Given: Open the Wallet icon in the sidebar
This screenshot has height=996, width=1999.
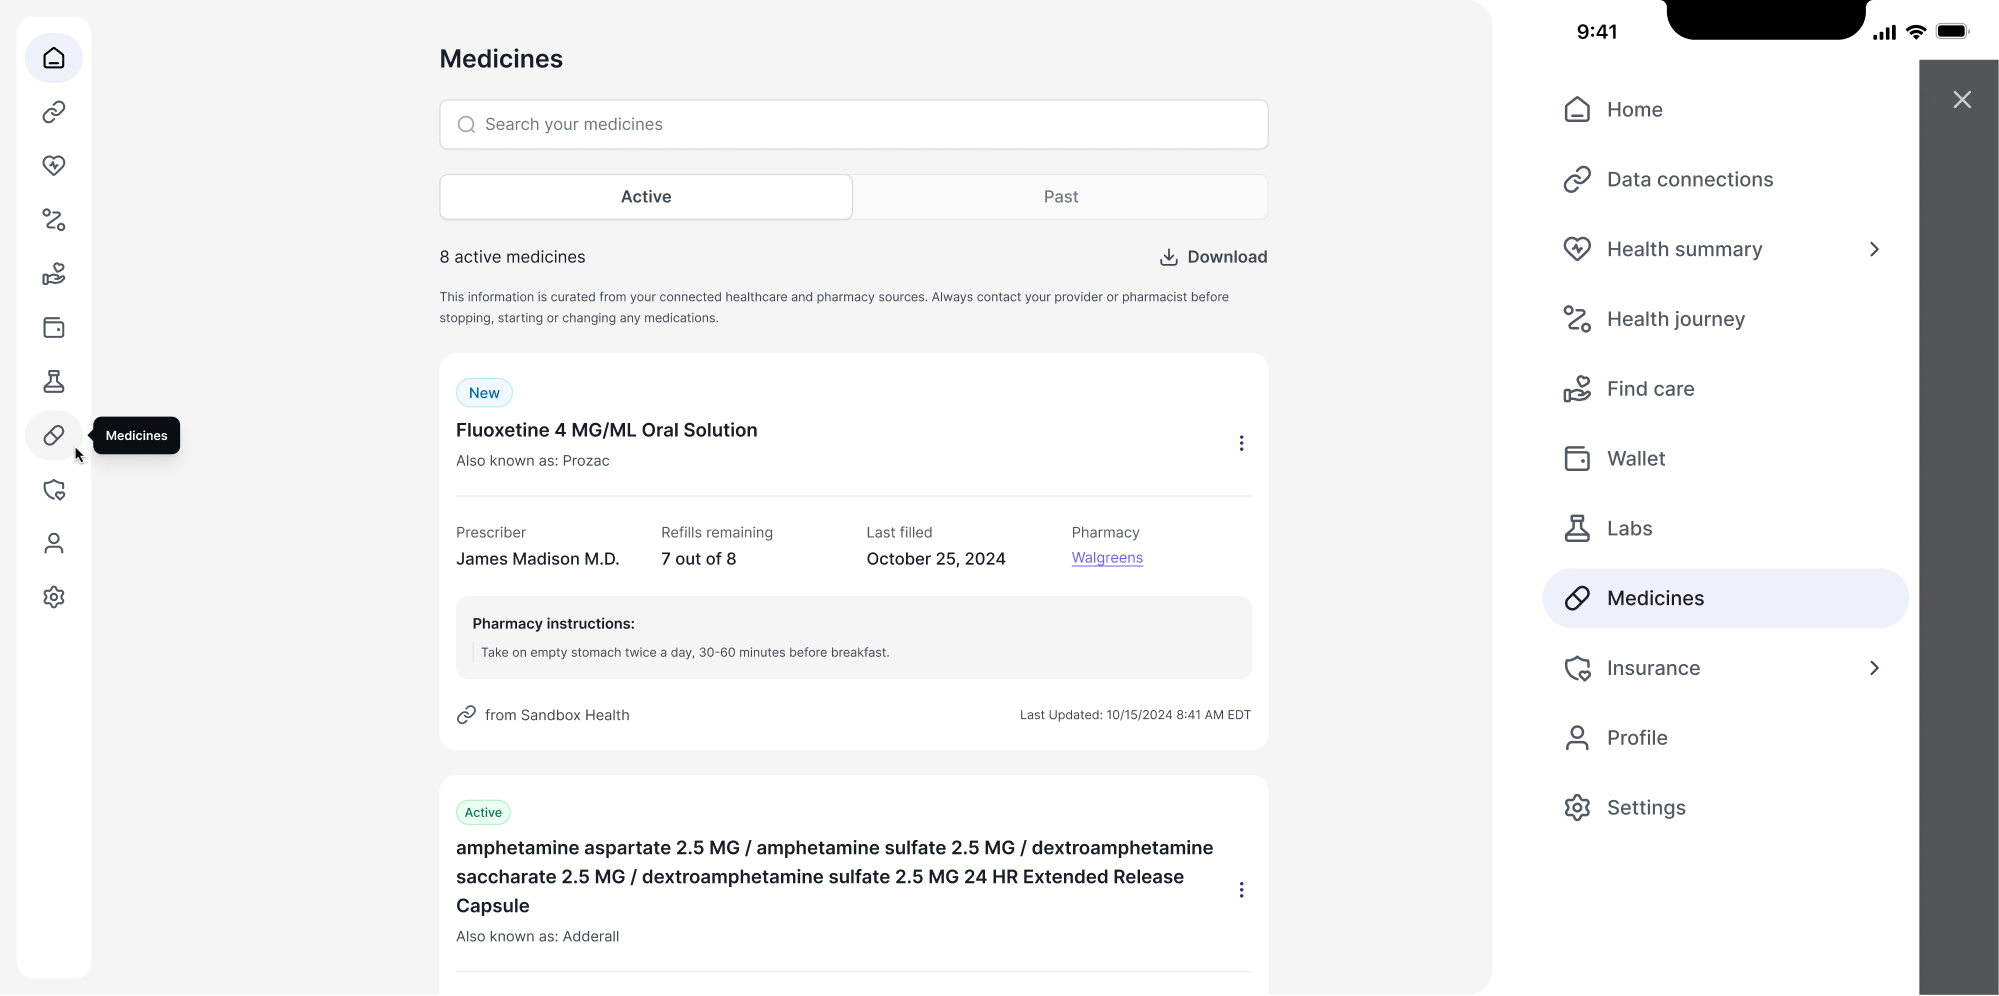Looking at the screenshot, I should point(54,327).
